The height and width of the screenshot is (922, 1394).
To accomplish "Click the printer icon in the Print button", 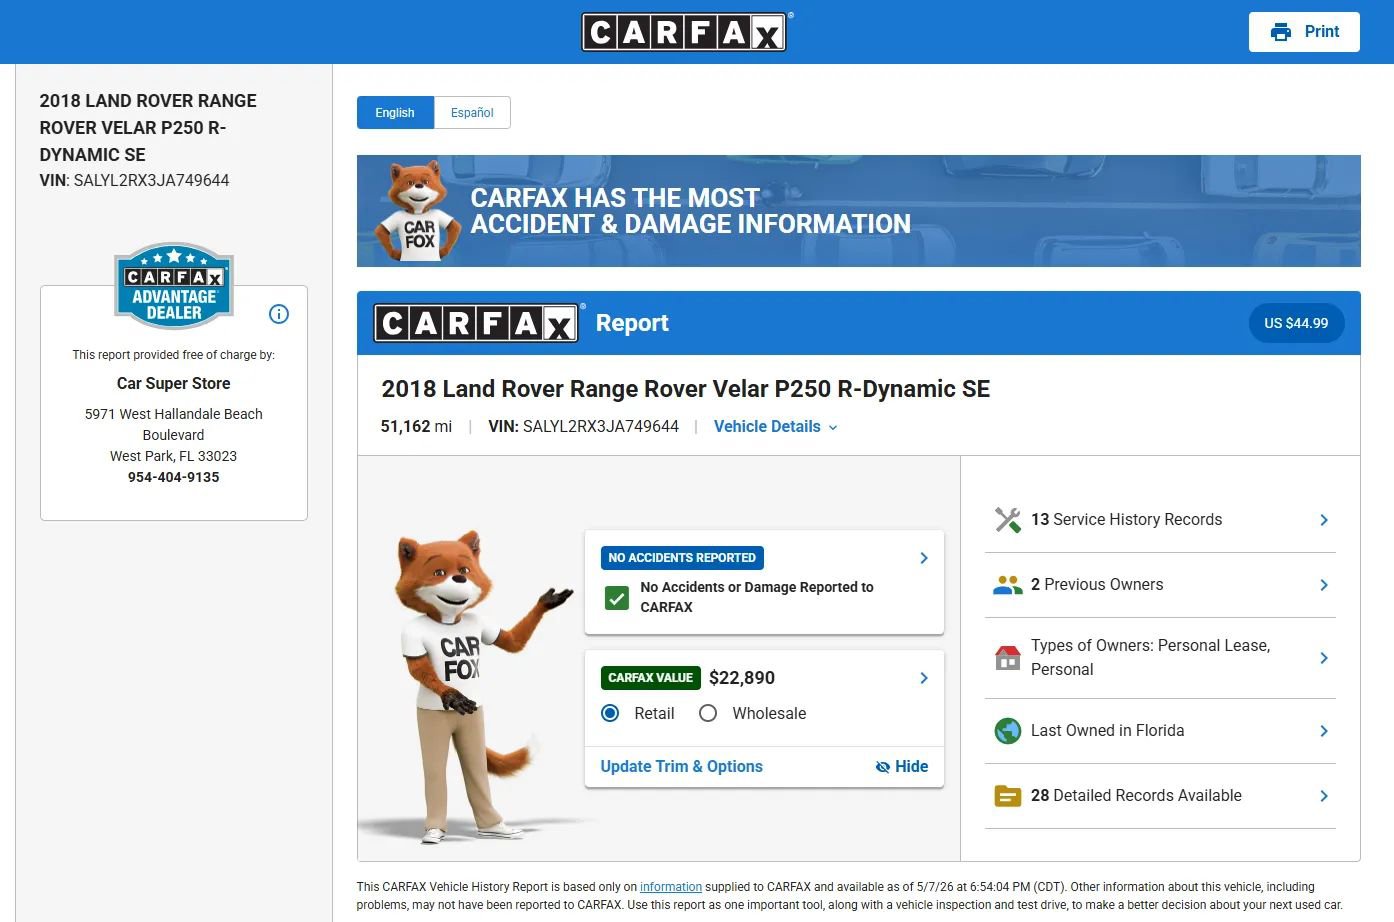I will 1280,32.
